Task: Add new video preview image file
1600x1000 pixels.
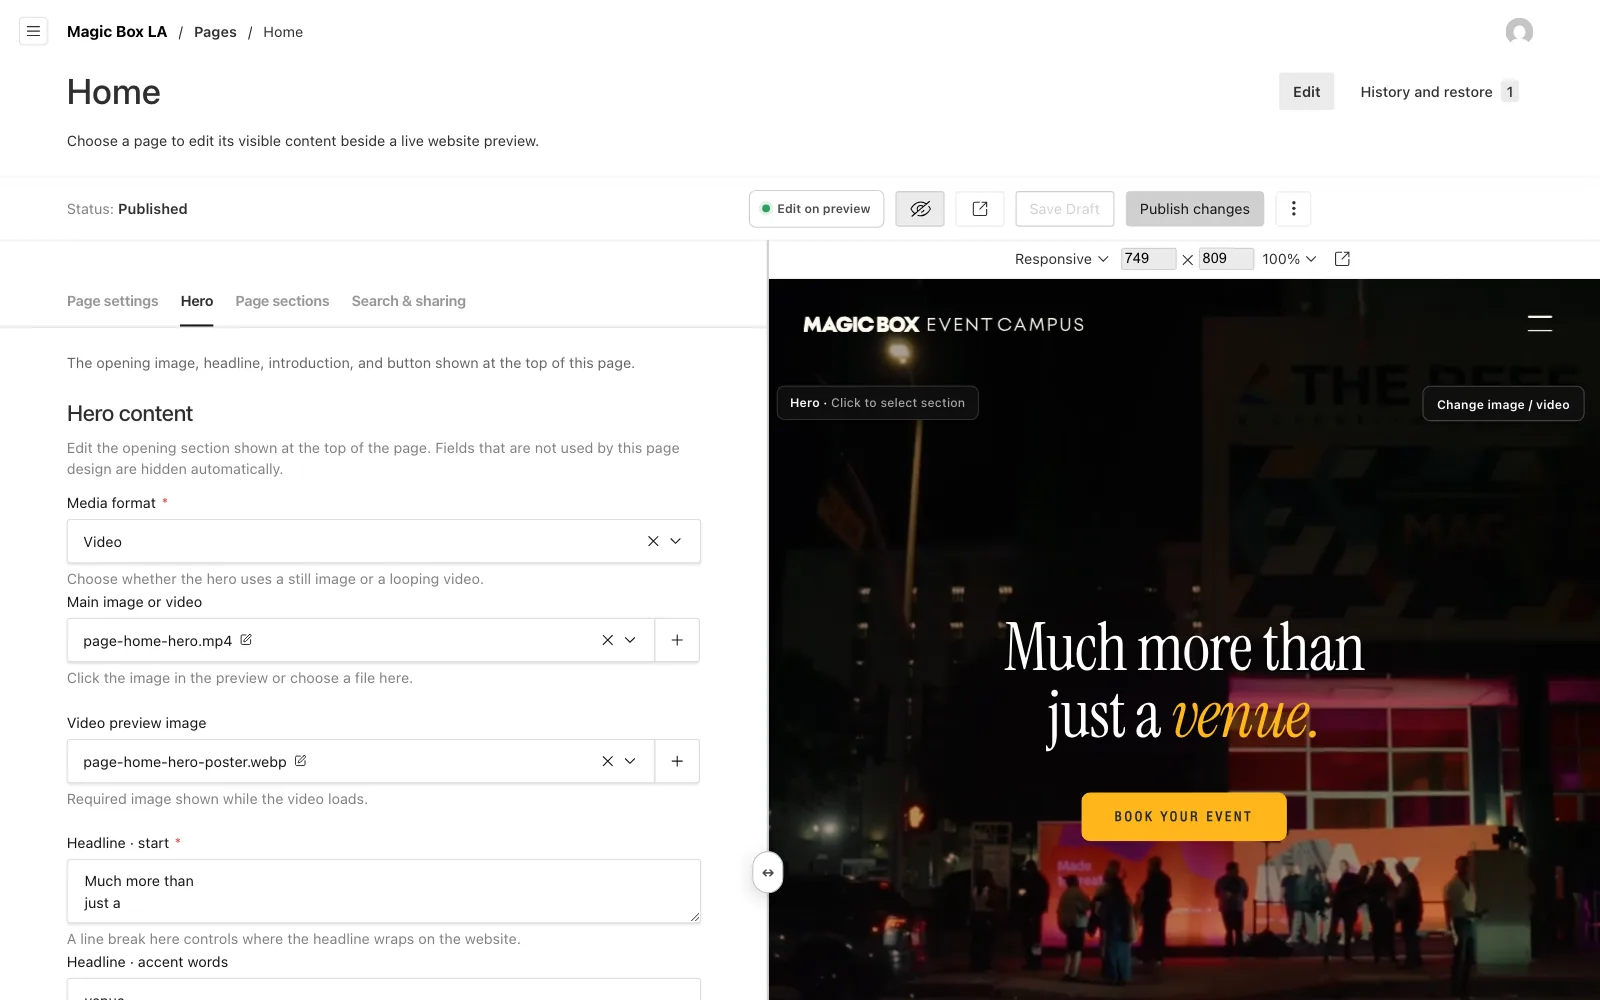Action: point(677,761)
